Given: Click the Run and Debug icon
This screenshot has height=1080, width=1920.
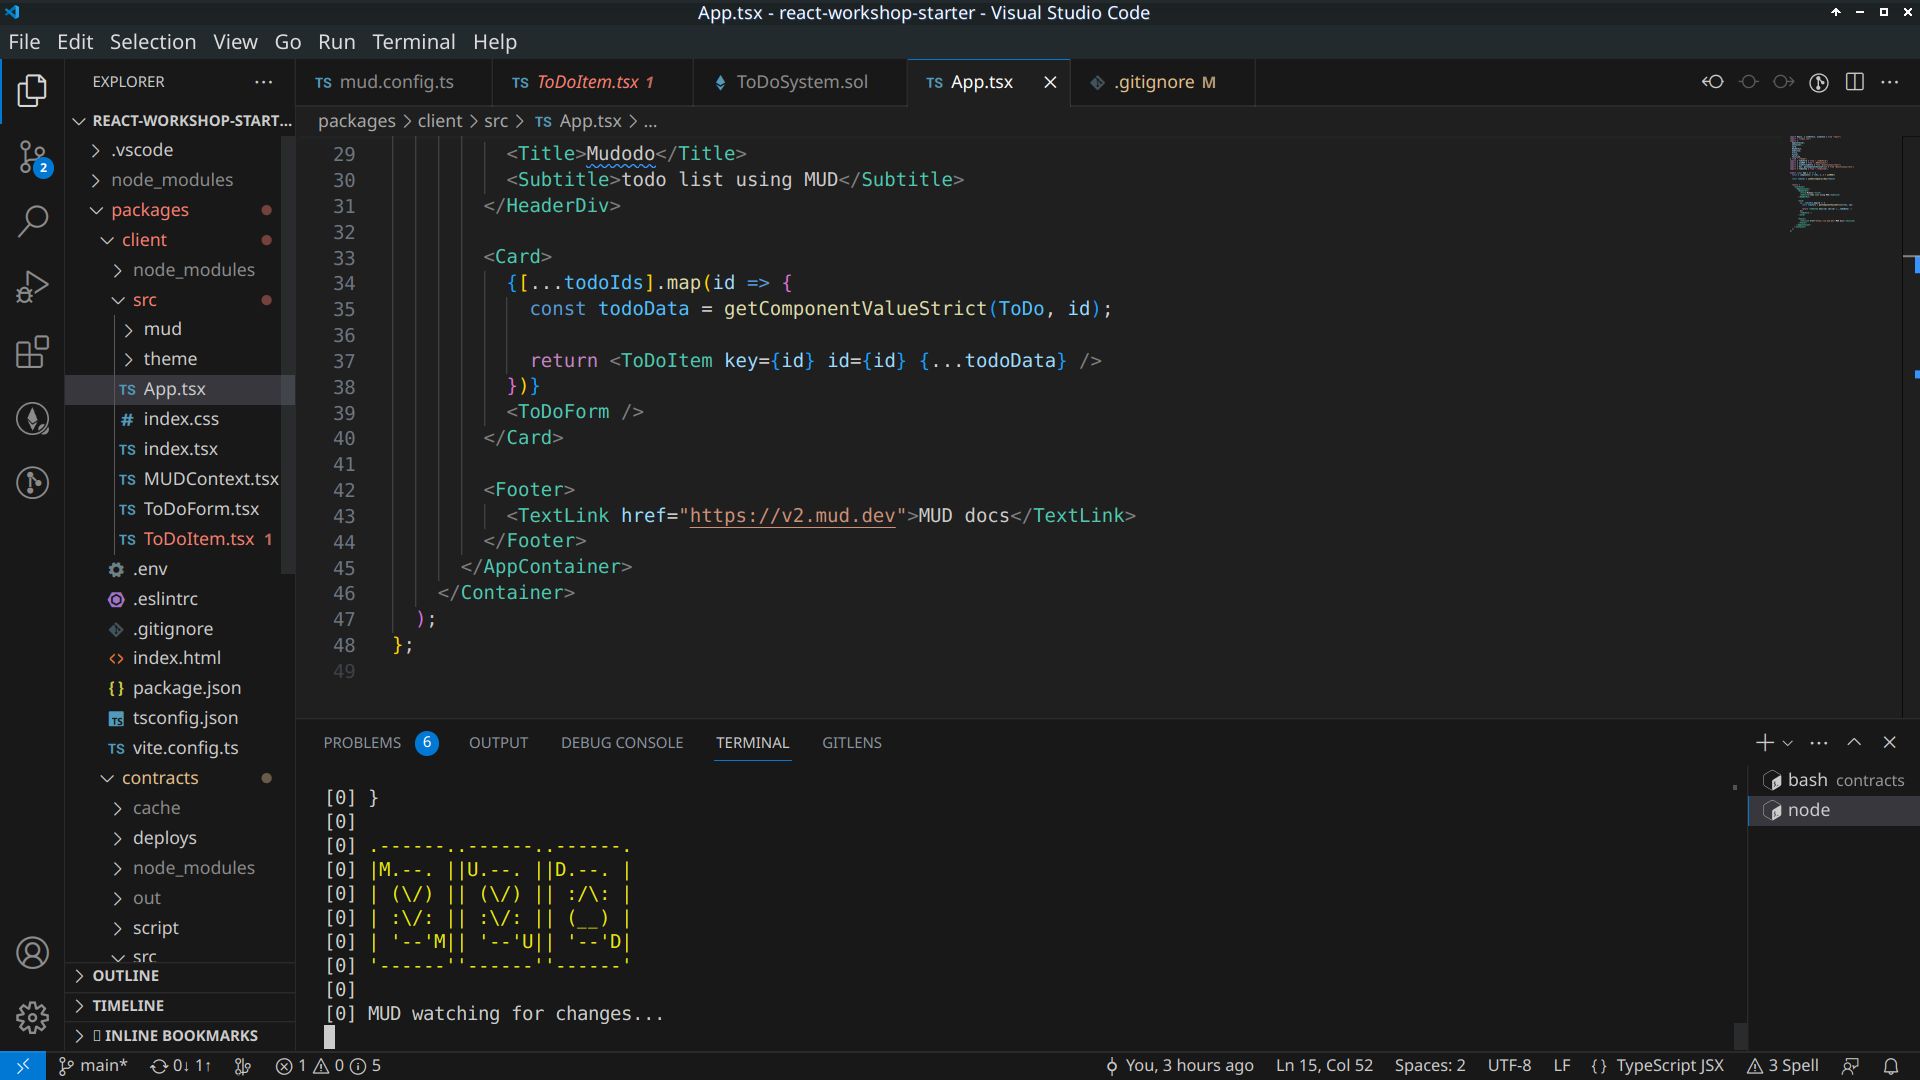Looking at the screenshot, I should [x=32, y=286].
